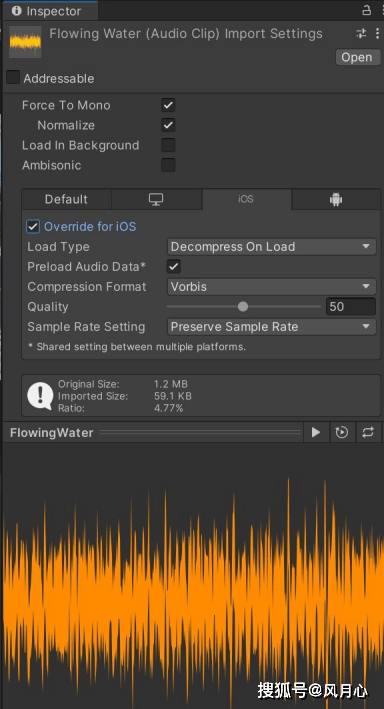Click the Imported Size value 59.1 KB

[173, 396]
